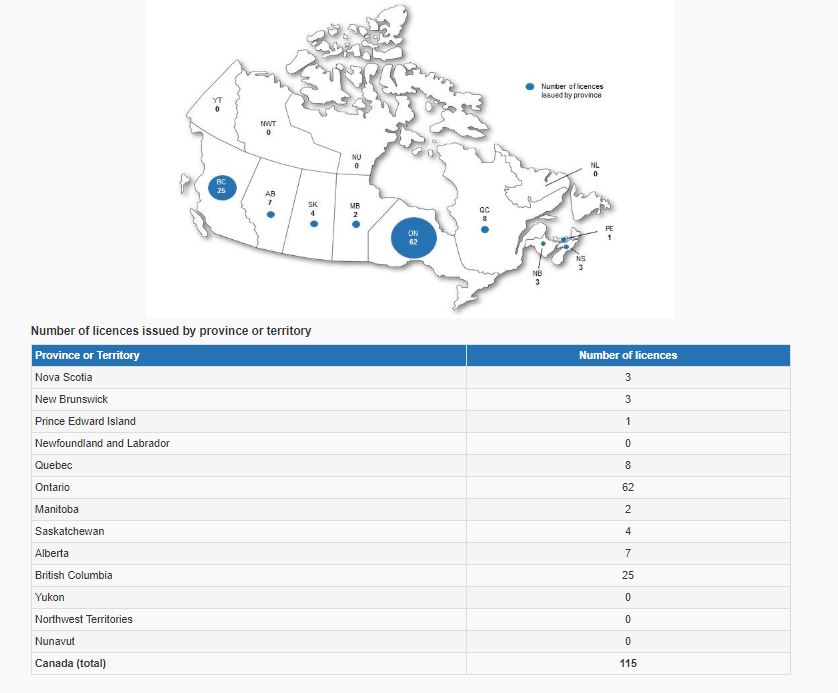Select the Quebec blue dot on the map
Viewport: 838px width, 693px height.
click(484, 230)
